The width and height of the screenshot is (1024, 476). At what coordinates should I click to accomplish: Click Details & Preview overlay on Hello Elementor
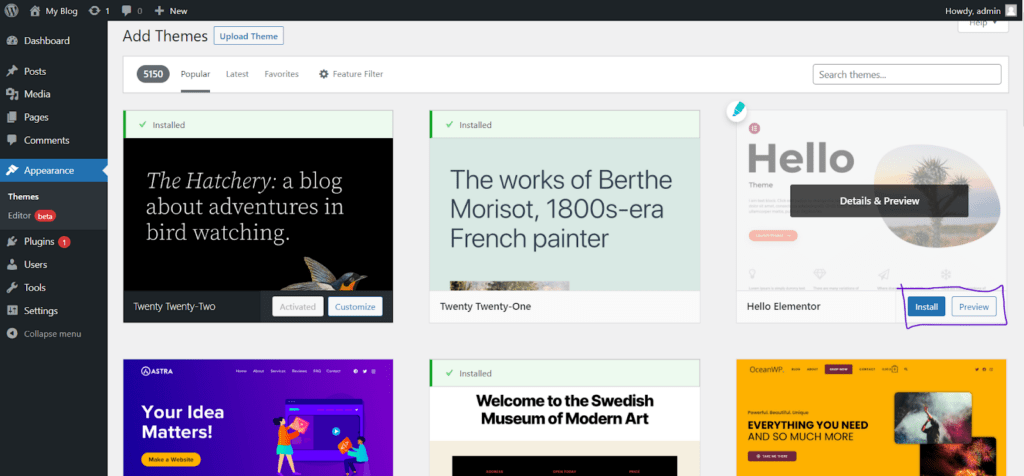[879, 201]
